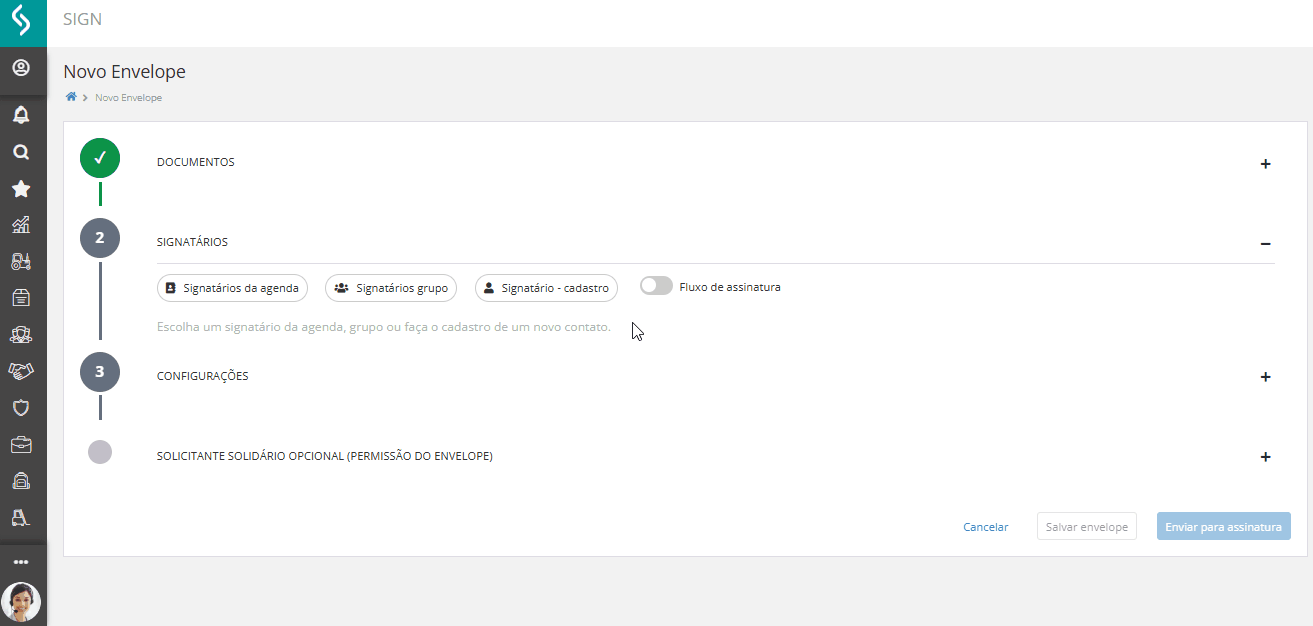Click the support agent avatar
The width and height of the screenshot is (1313, 626).
click(21, 602)
